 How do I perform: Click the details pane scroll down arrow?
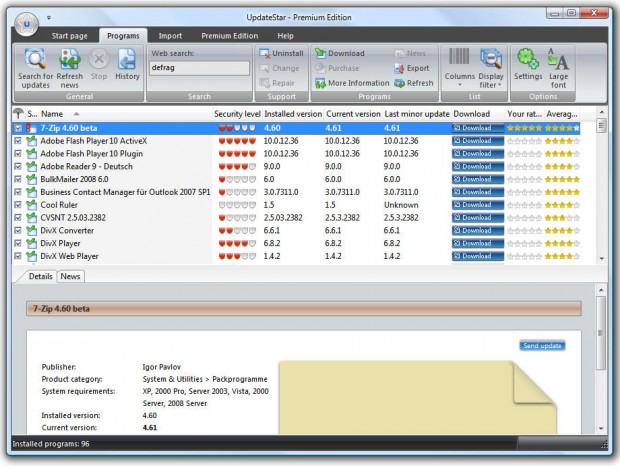point(601,428)
